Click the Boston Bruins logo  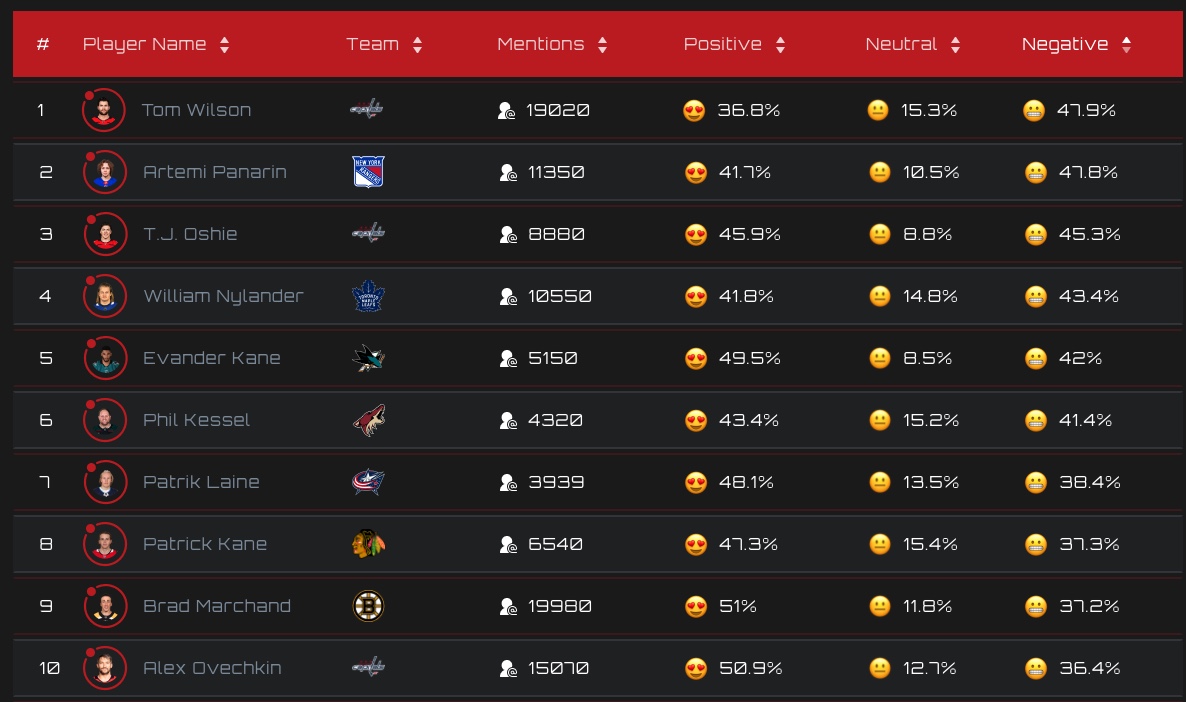[x=368, y=606]
